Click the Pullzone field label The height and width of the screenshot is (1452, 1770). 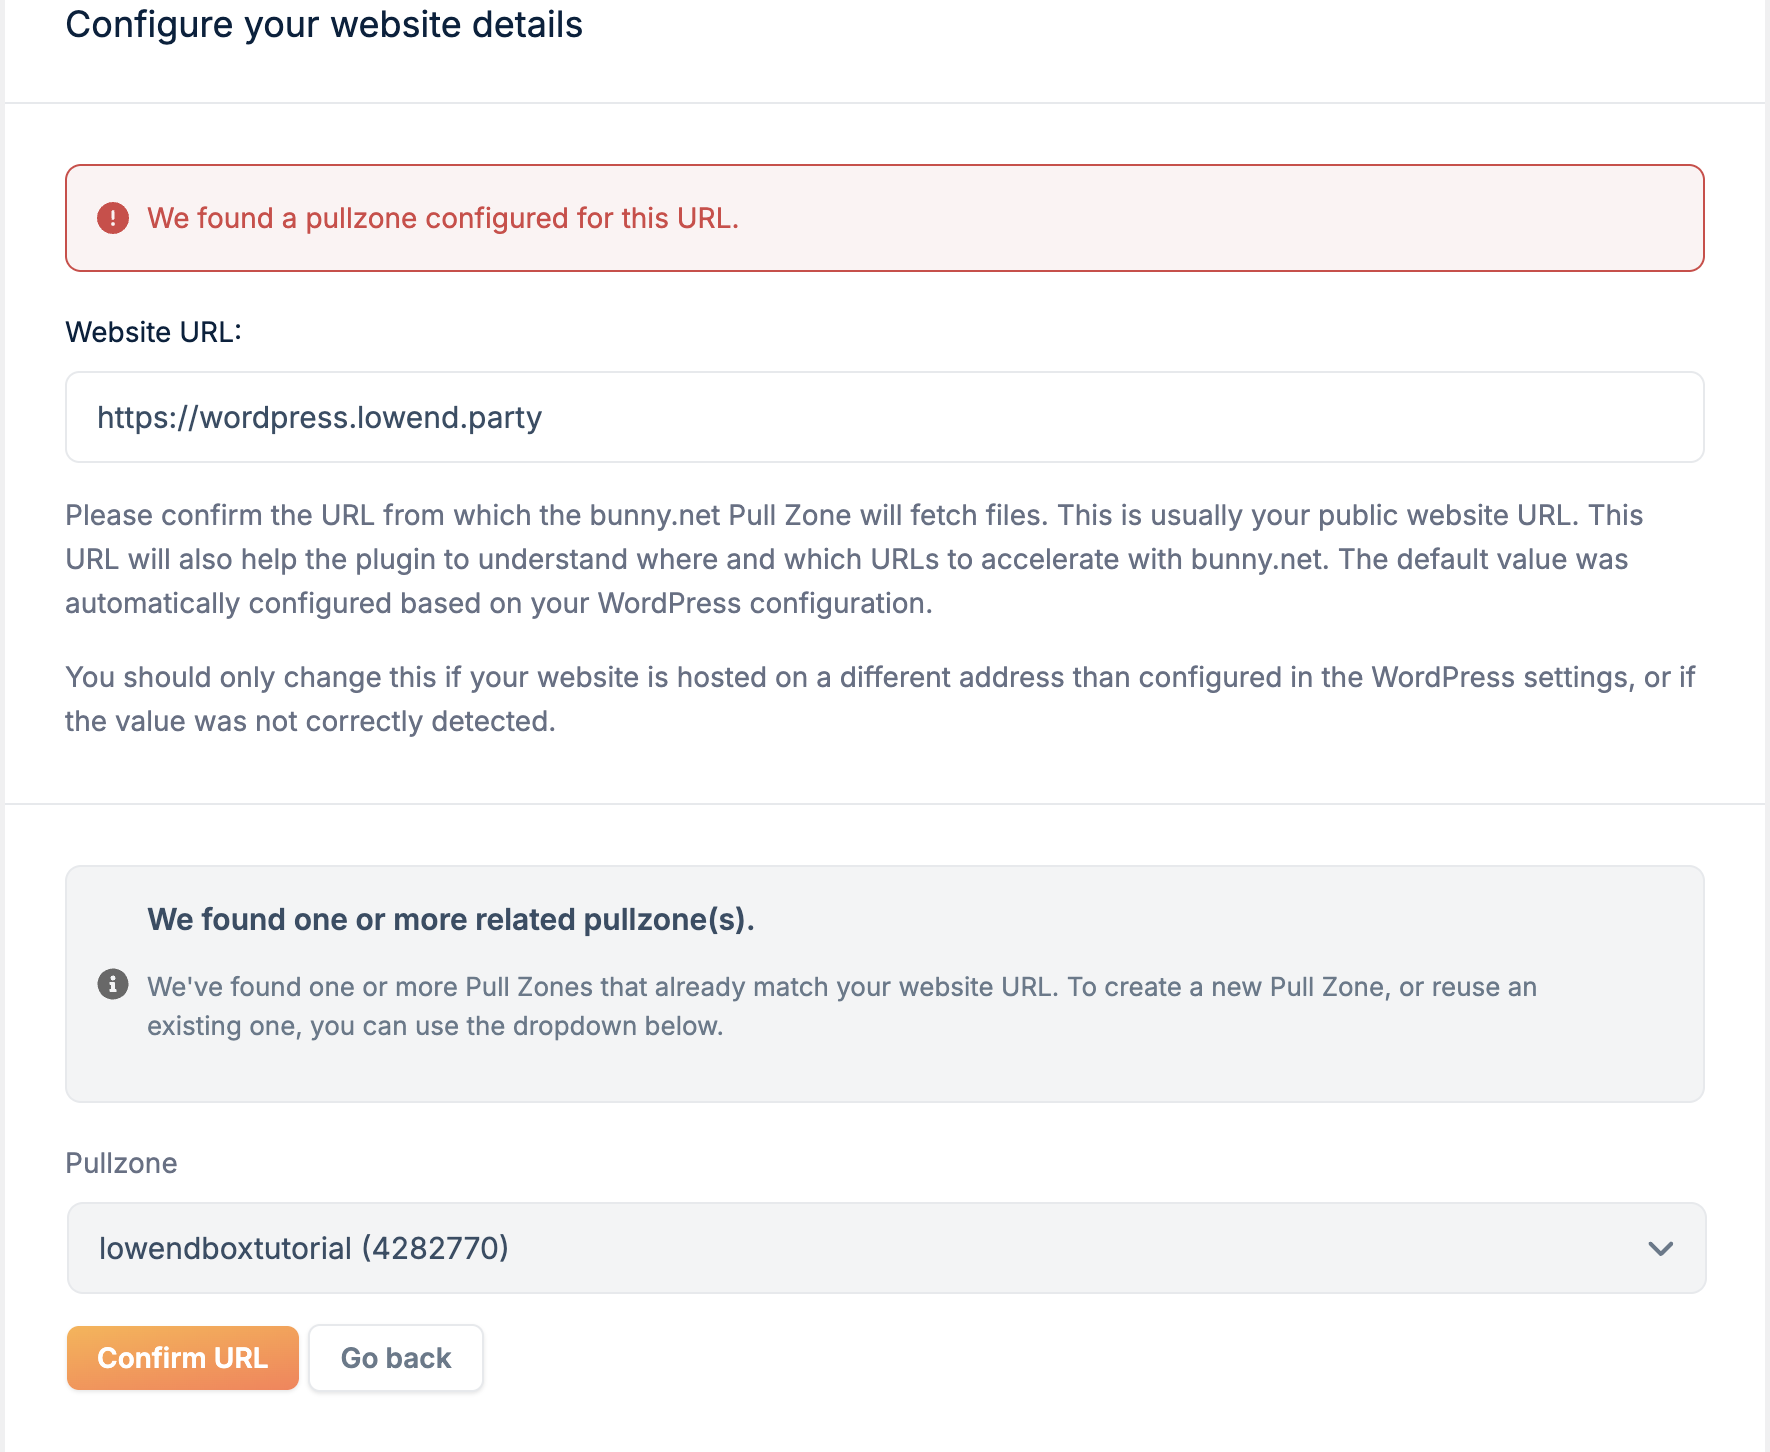(x=121, y=1163)
